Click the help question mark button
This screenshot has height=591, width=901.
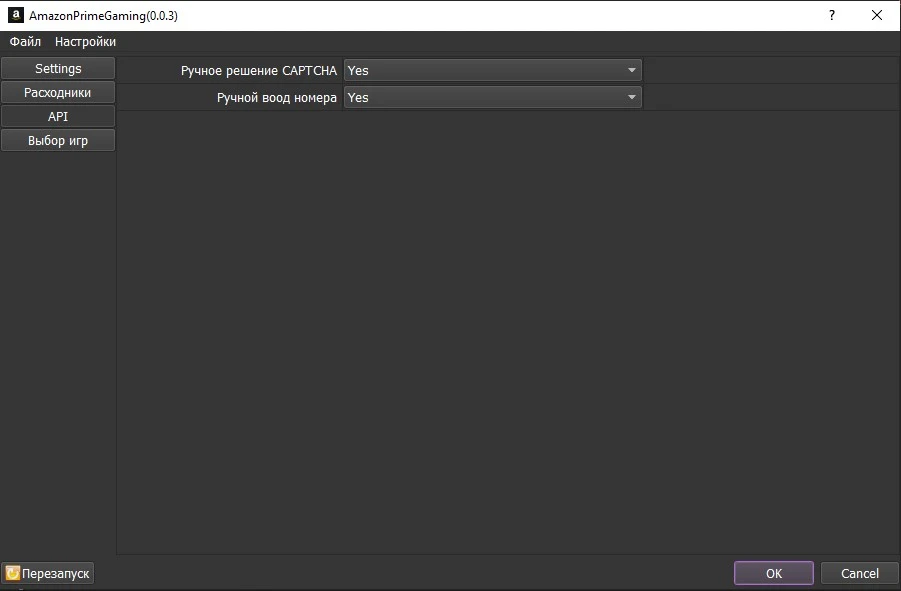point(831,16)
